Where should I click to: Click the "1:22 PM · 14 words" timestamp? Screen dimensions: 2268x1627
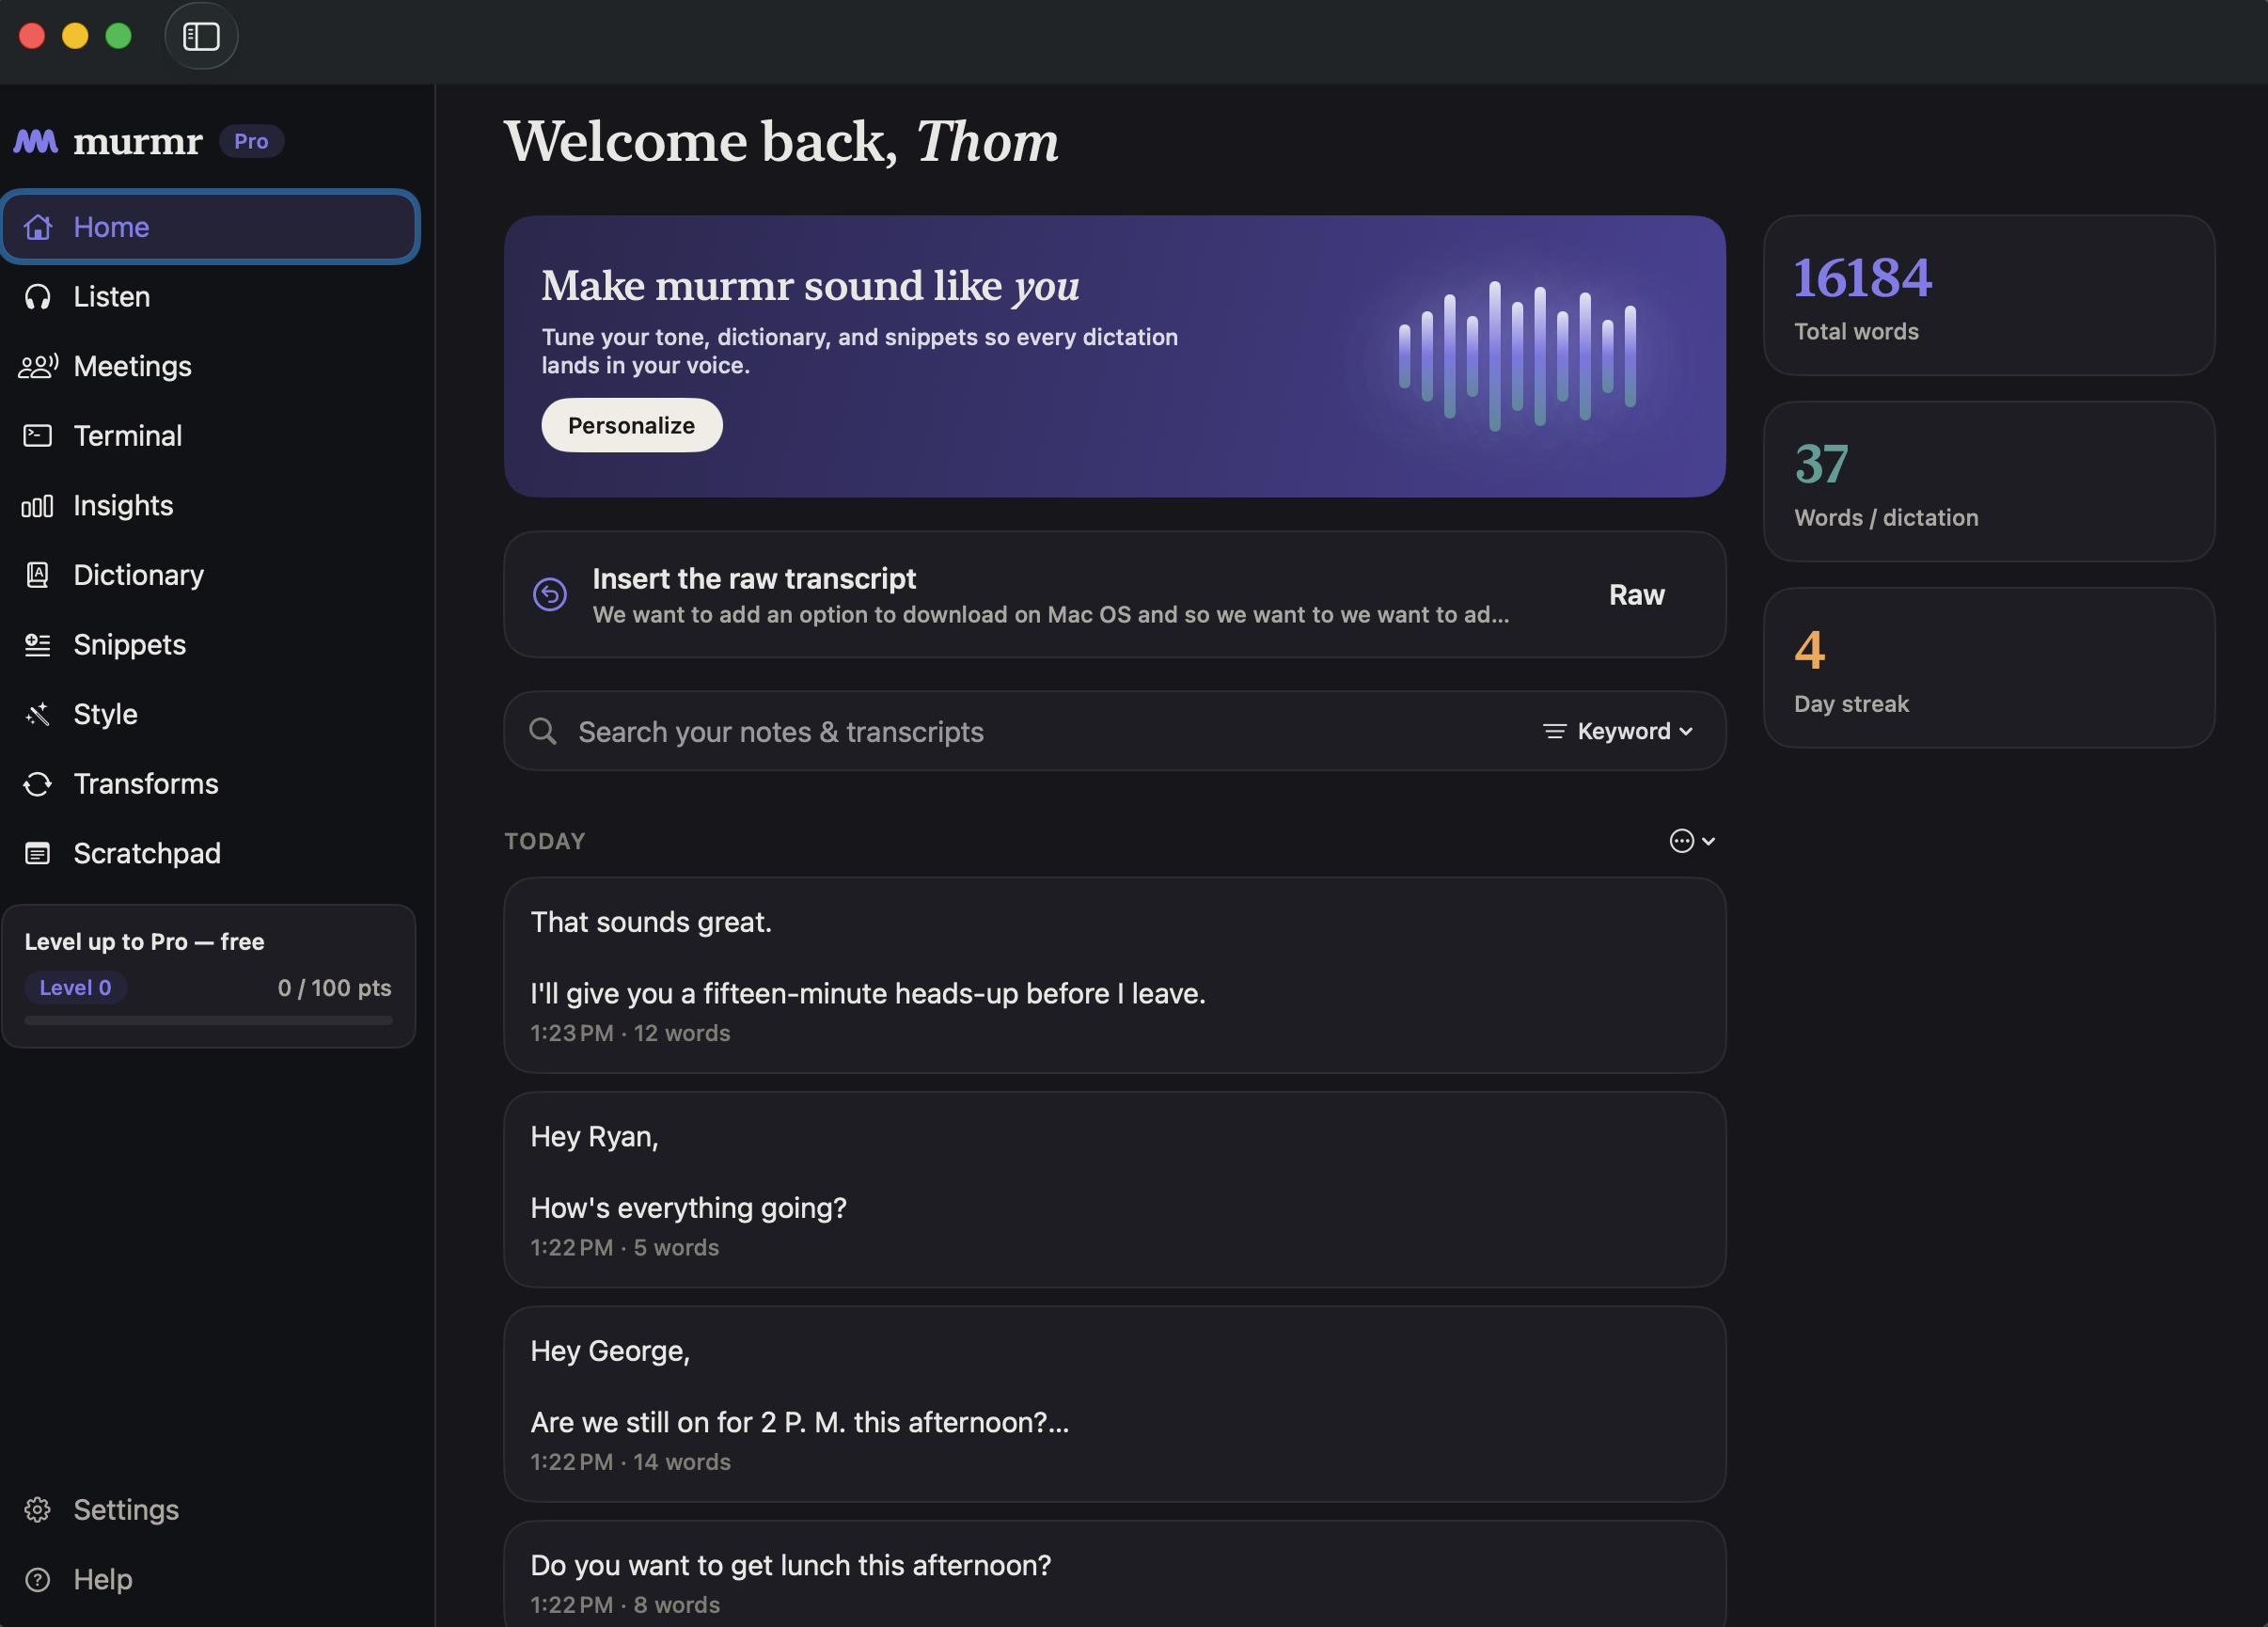point(630,1462)
